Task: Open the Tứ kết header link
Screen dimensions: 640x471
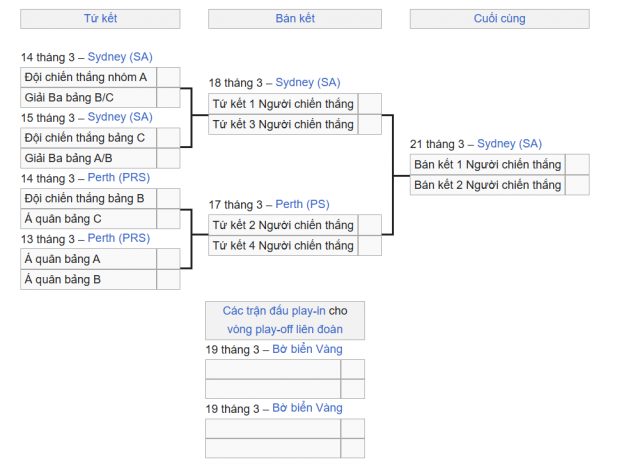Action: click(x=100, y=18)
